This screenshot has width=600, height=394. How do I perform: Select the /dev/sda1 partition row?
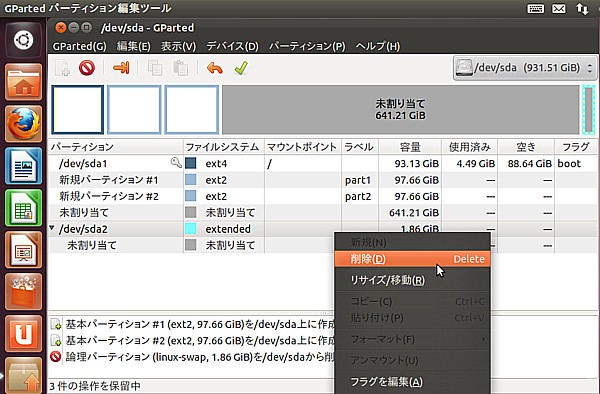(323, 163)
